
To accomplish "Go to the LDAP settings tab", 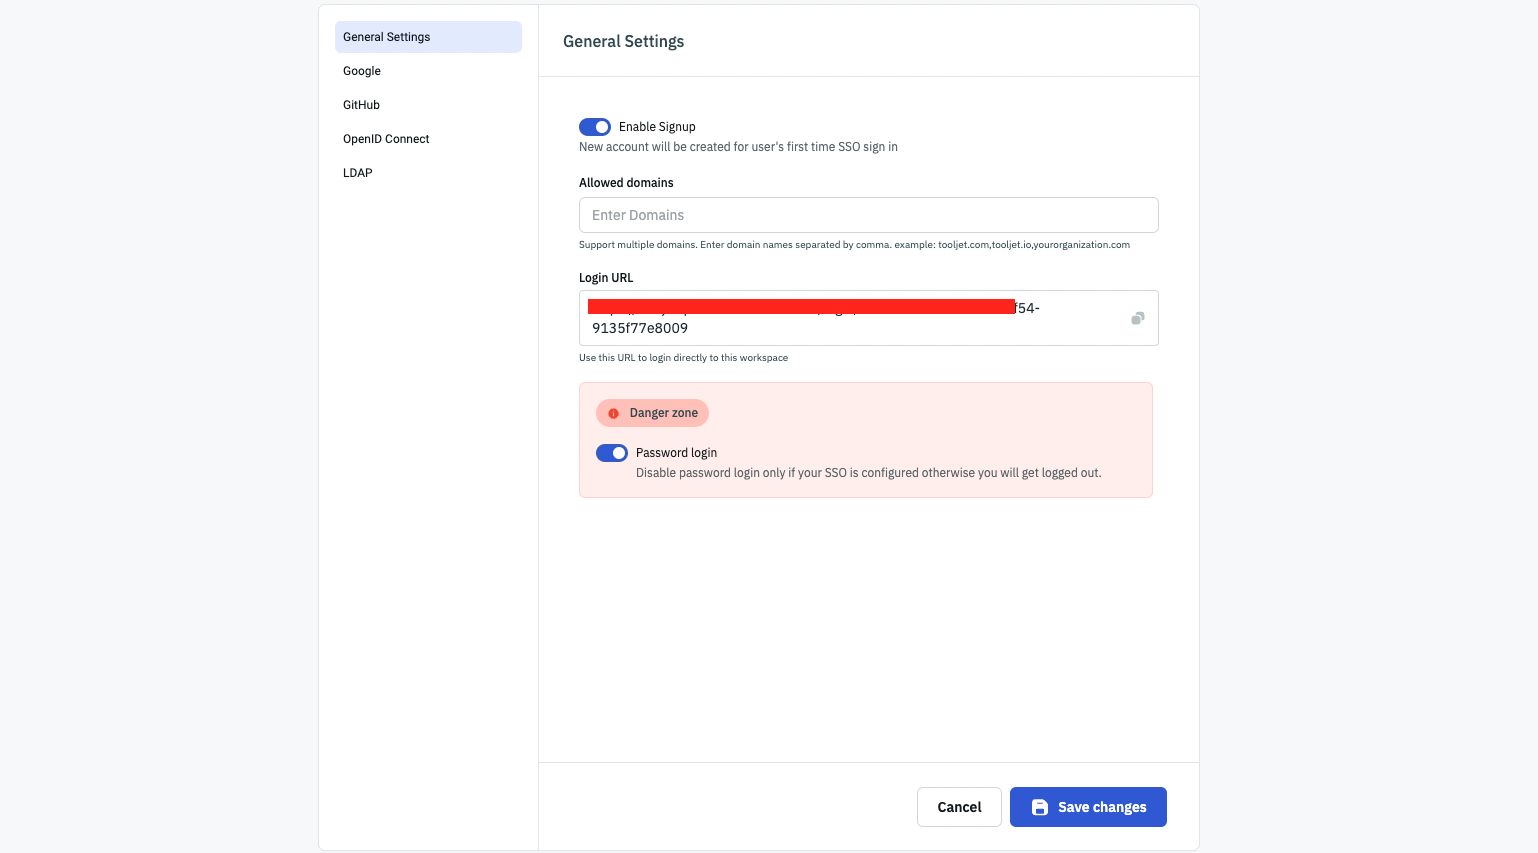I will (358, 173).
